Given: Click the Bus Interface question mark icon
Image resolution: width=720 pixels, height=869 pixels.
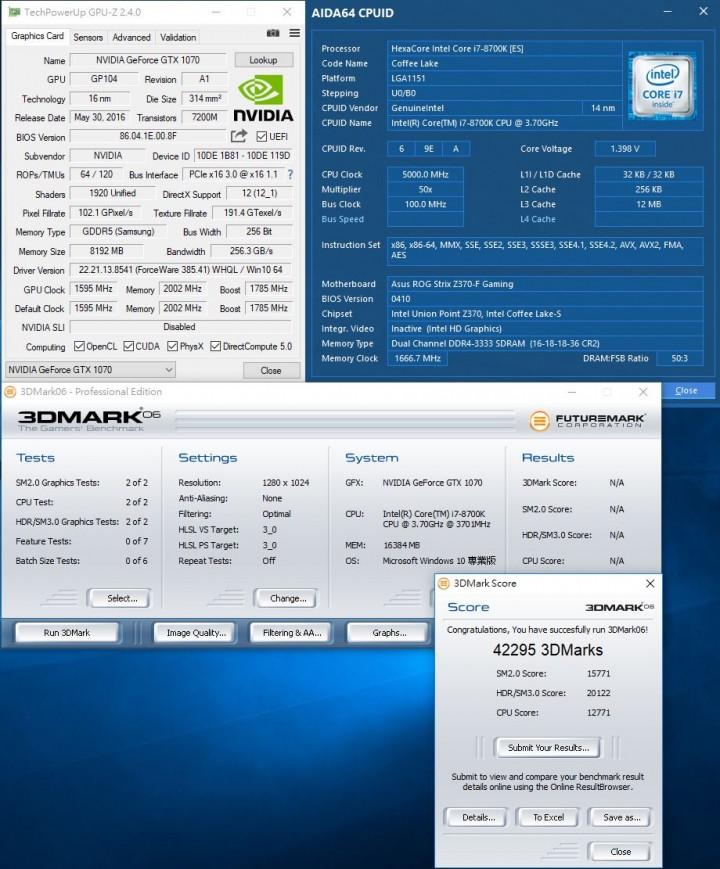Looking at the screenshot, I should pos(290,175).
